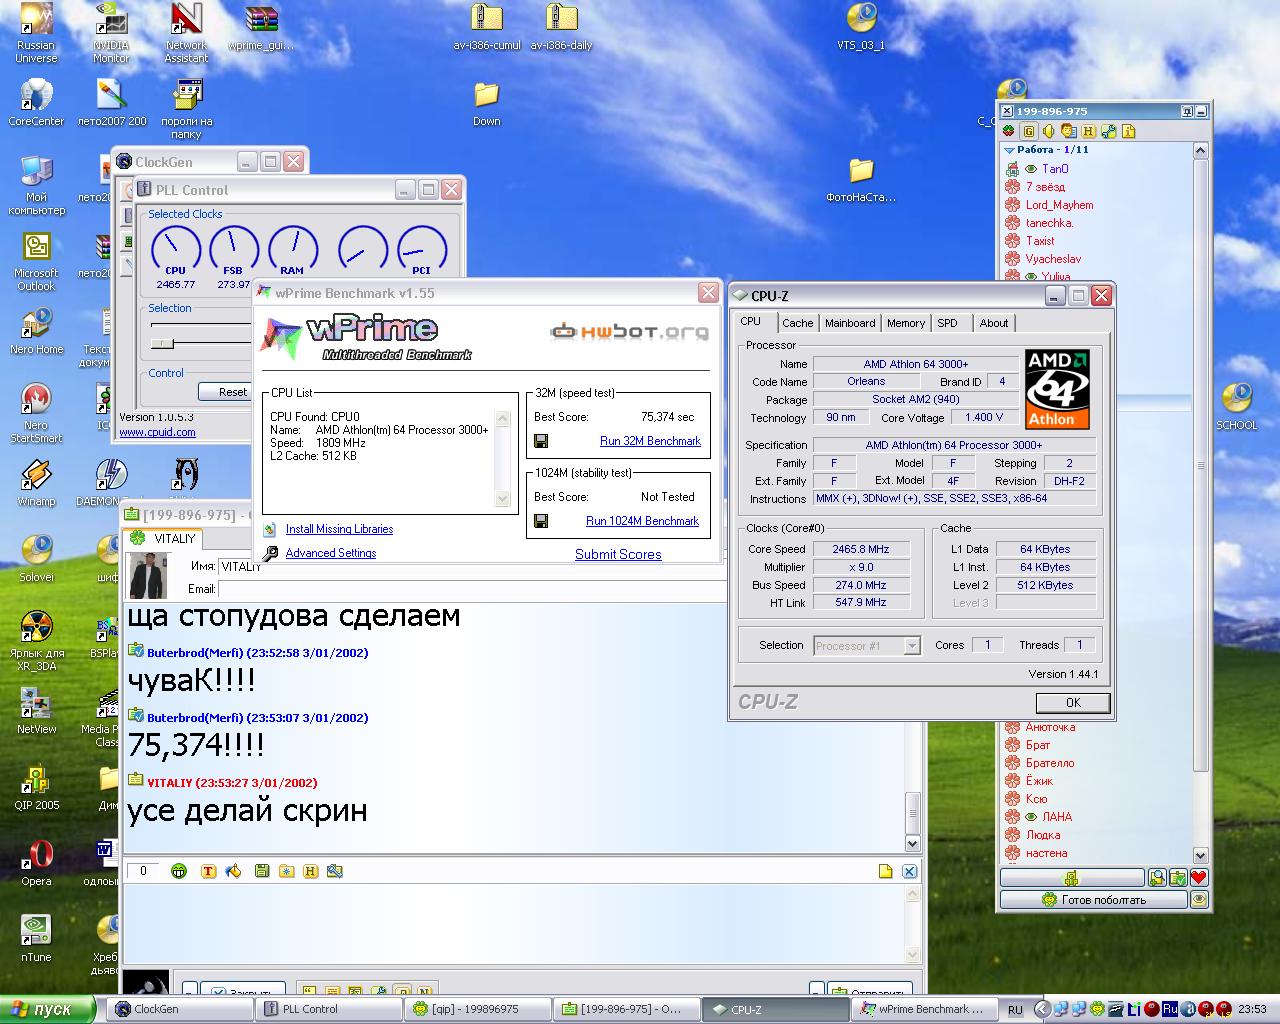The height and width of the screenshot is (1024, 1280).
Task: Click Run 1024M Benchmark link
Action: 642,521
